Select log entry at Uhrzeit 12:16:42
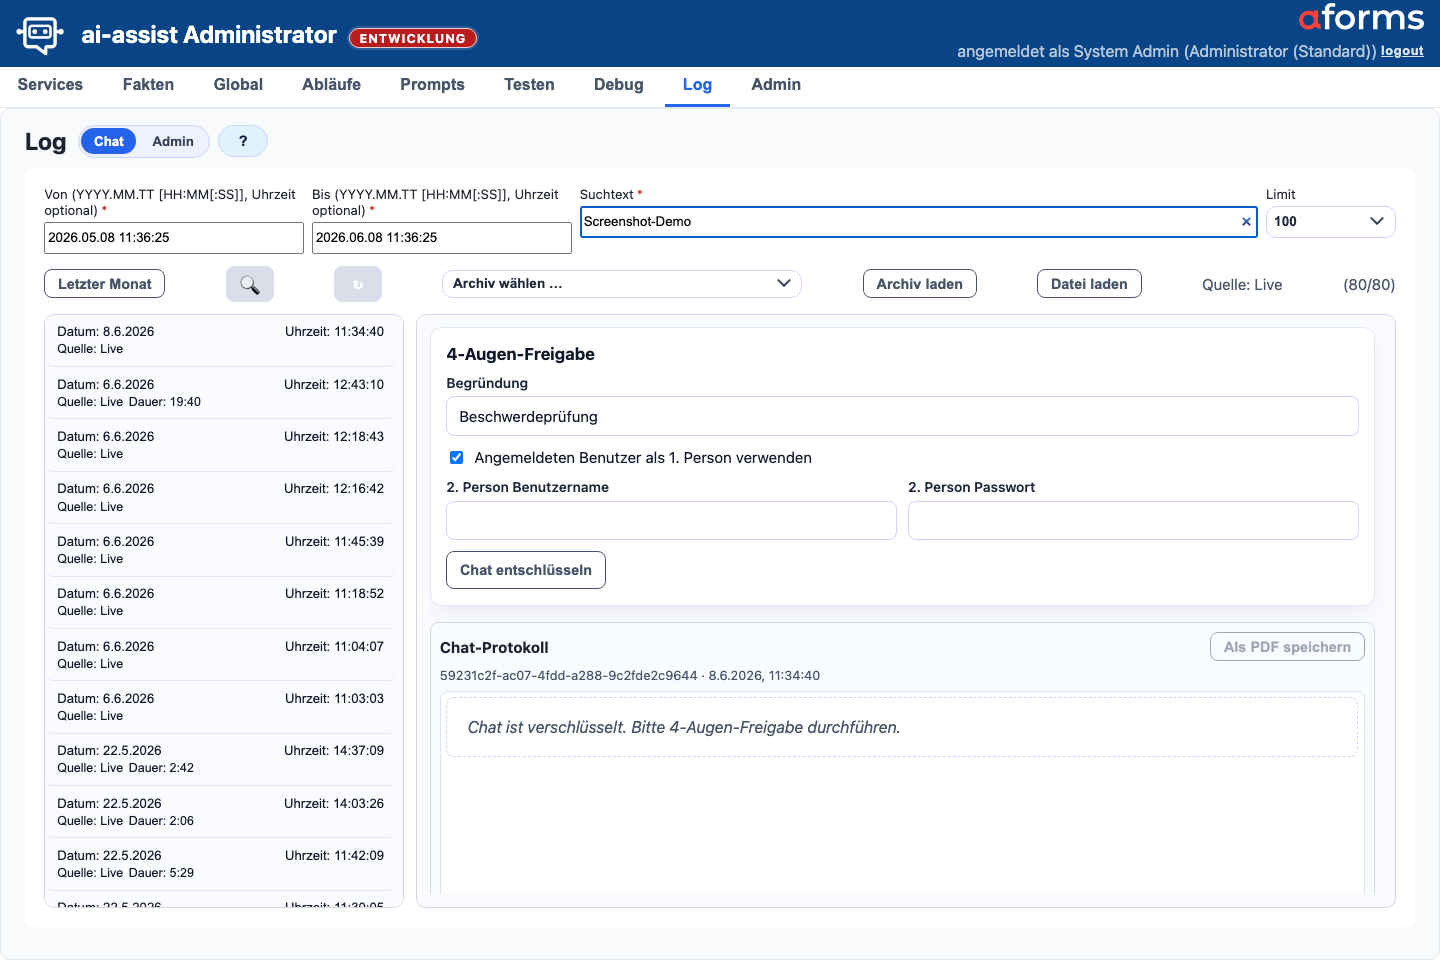 pos(220,497)
